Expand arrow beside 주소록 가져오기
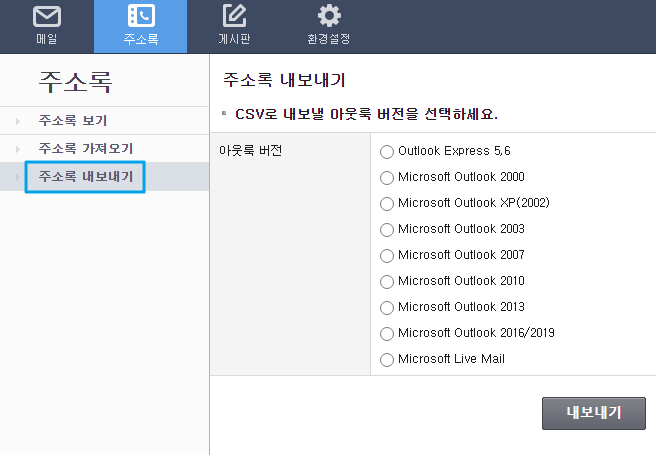Screen dimensions: 656x455 pyautogui.click(x=18, y=149)
